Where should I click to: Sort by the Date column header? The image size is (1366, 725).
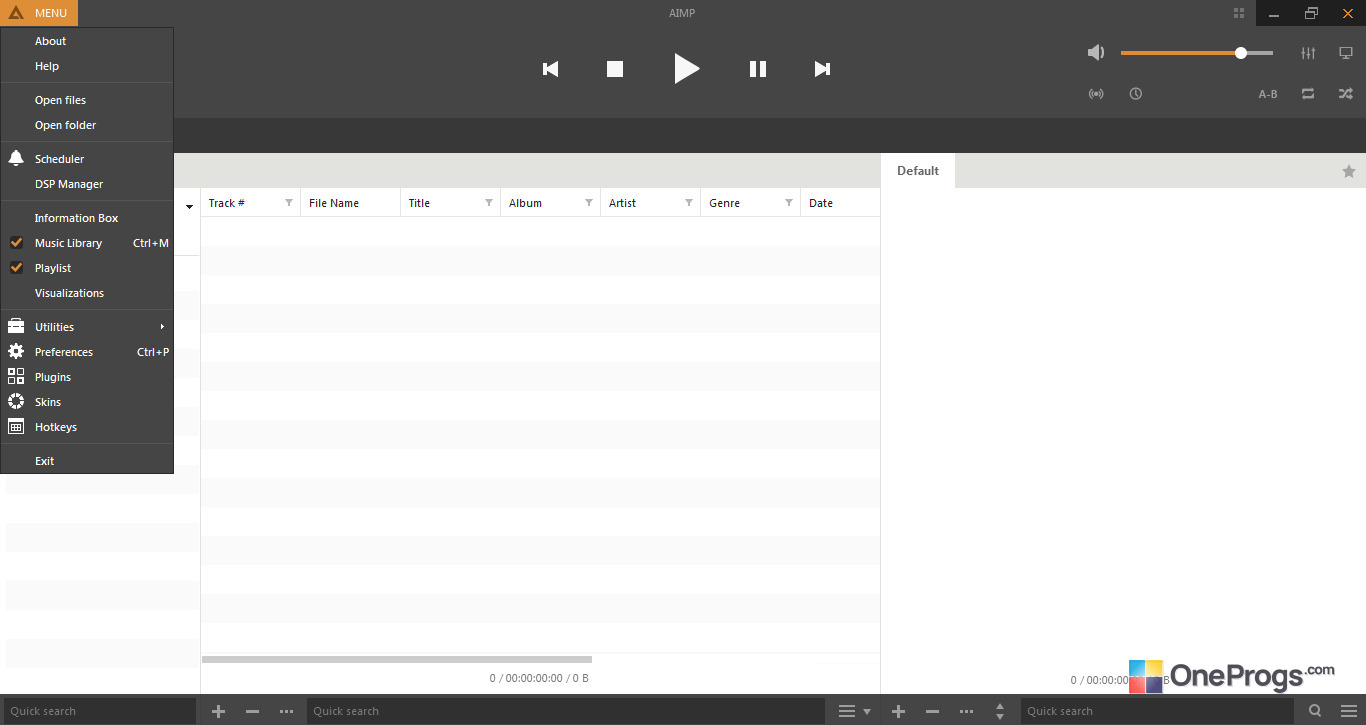(x=840, y=203)
